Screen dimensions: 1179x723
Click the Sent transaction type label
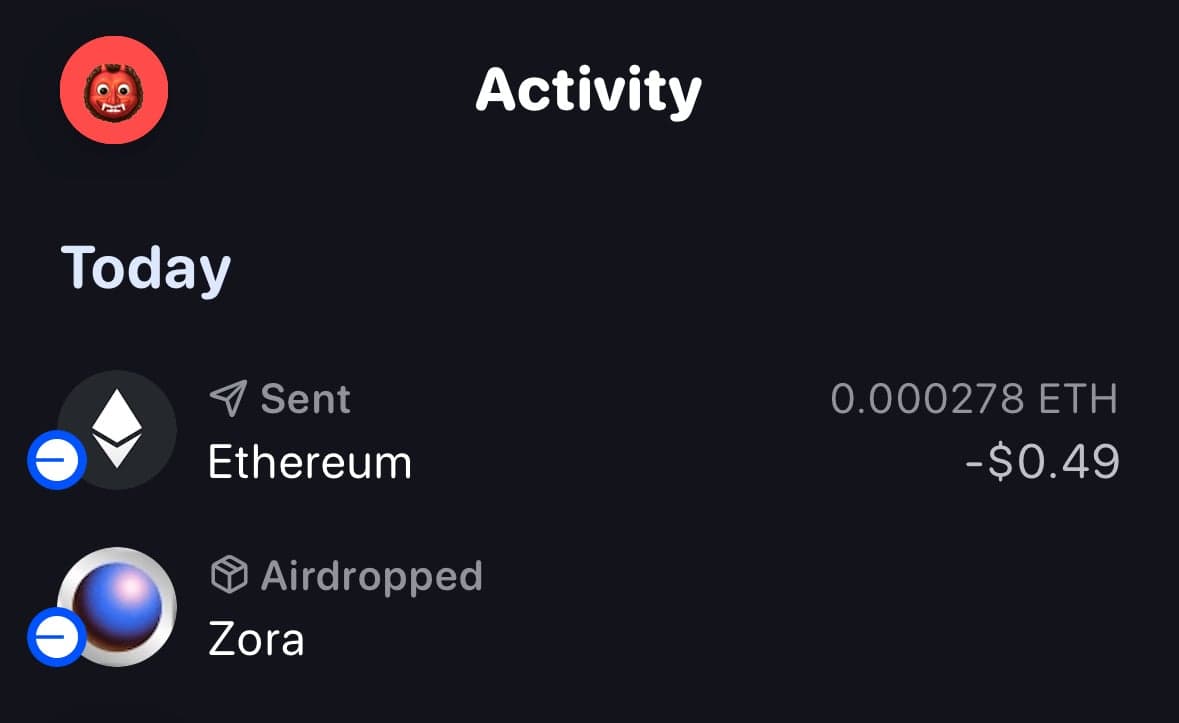(x=305, y=399)
